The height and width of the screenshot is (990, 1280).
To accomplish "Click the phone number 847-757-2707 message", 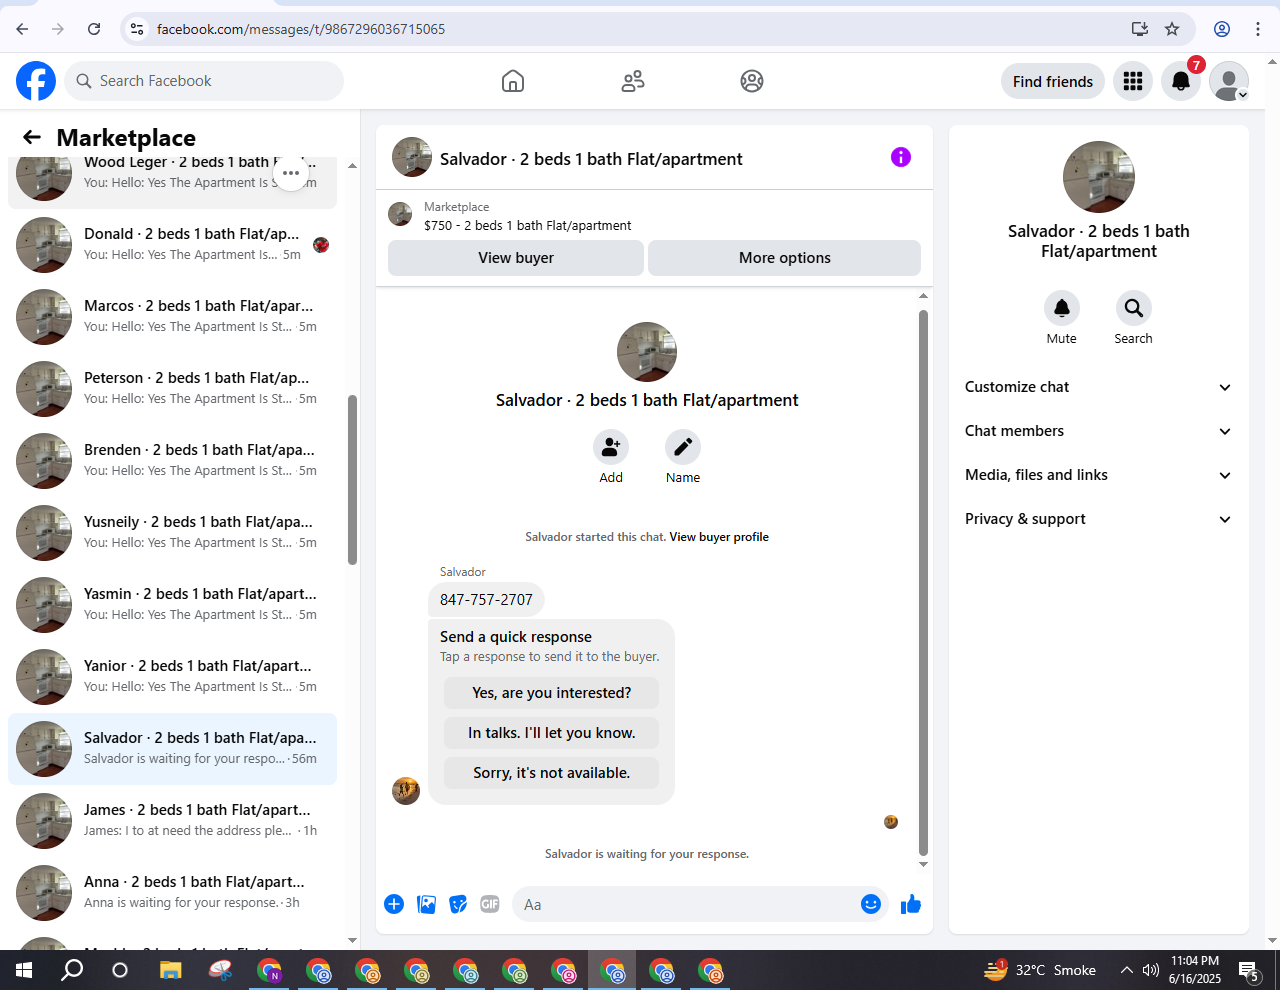I will pyautogui.click(x=486, y=600).
